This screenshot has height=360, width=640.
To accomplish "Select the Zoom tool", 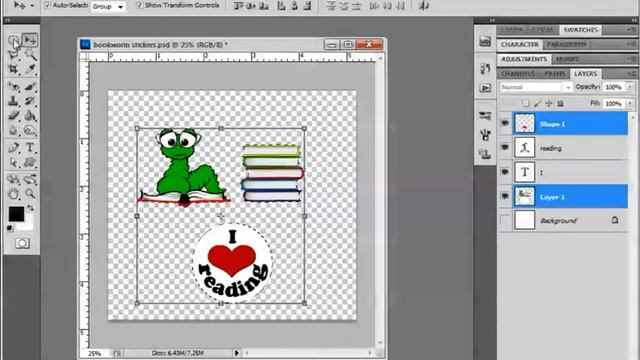I will click(30, 194).
